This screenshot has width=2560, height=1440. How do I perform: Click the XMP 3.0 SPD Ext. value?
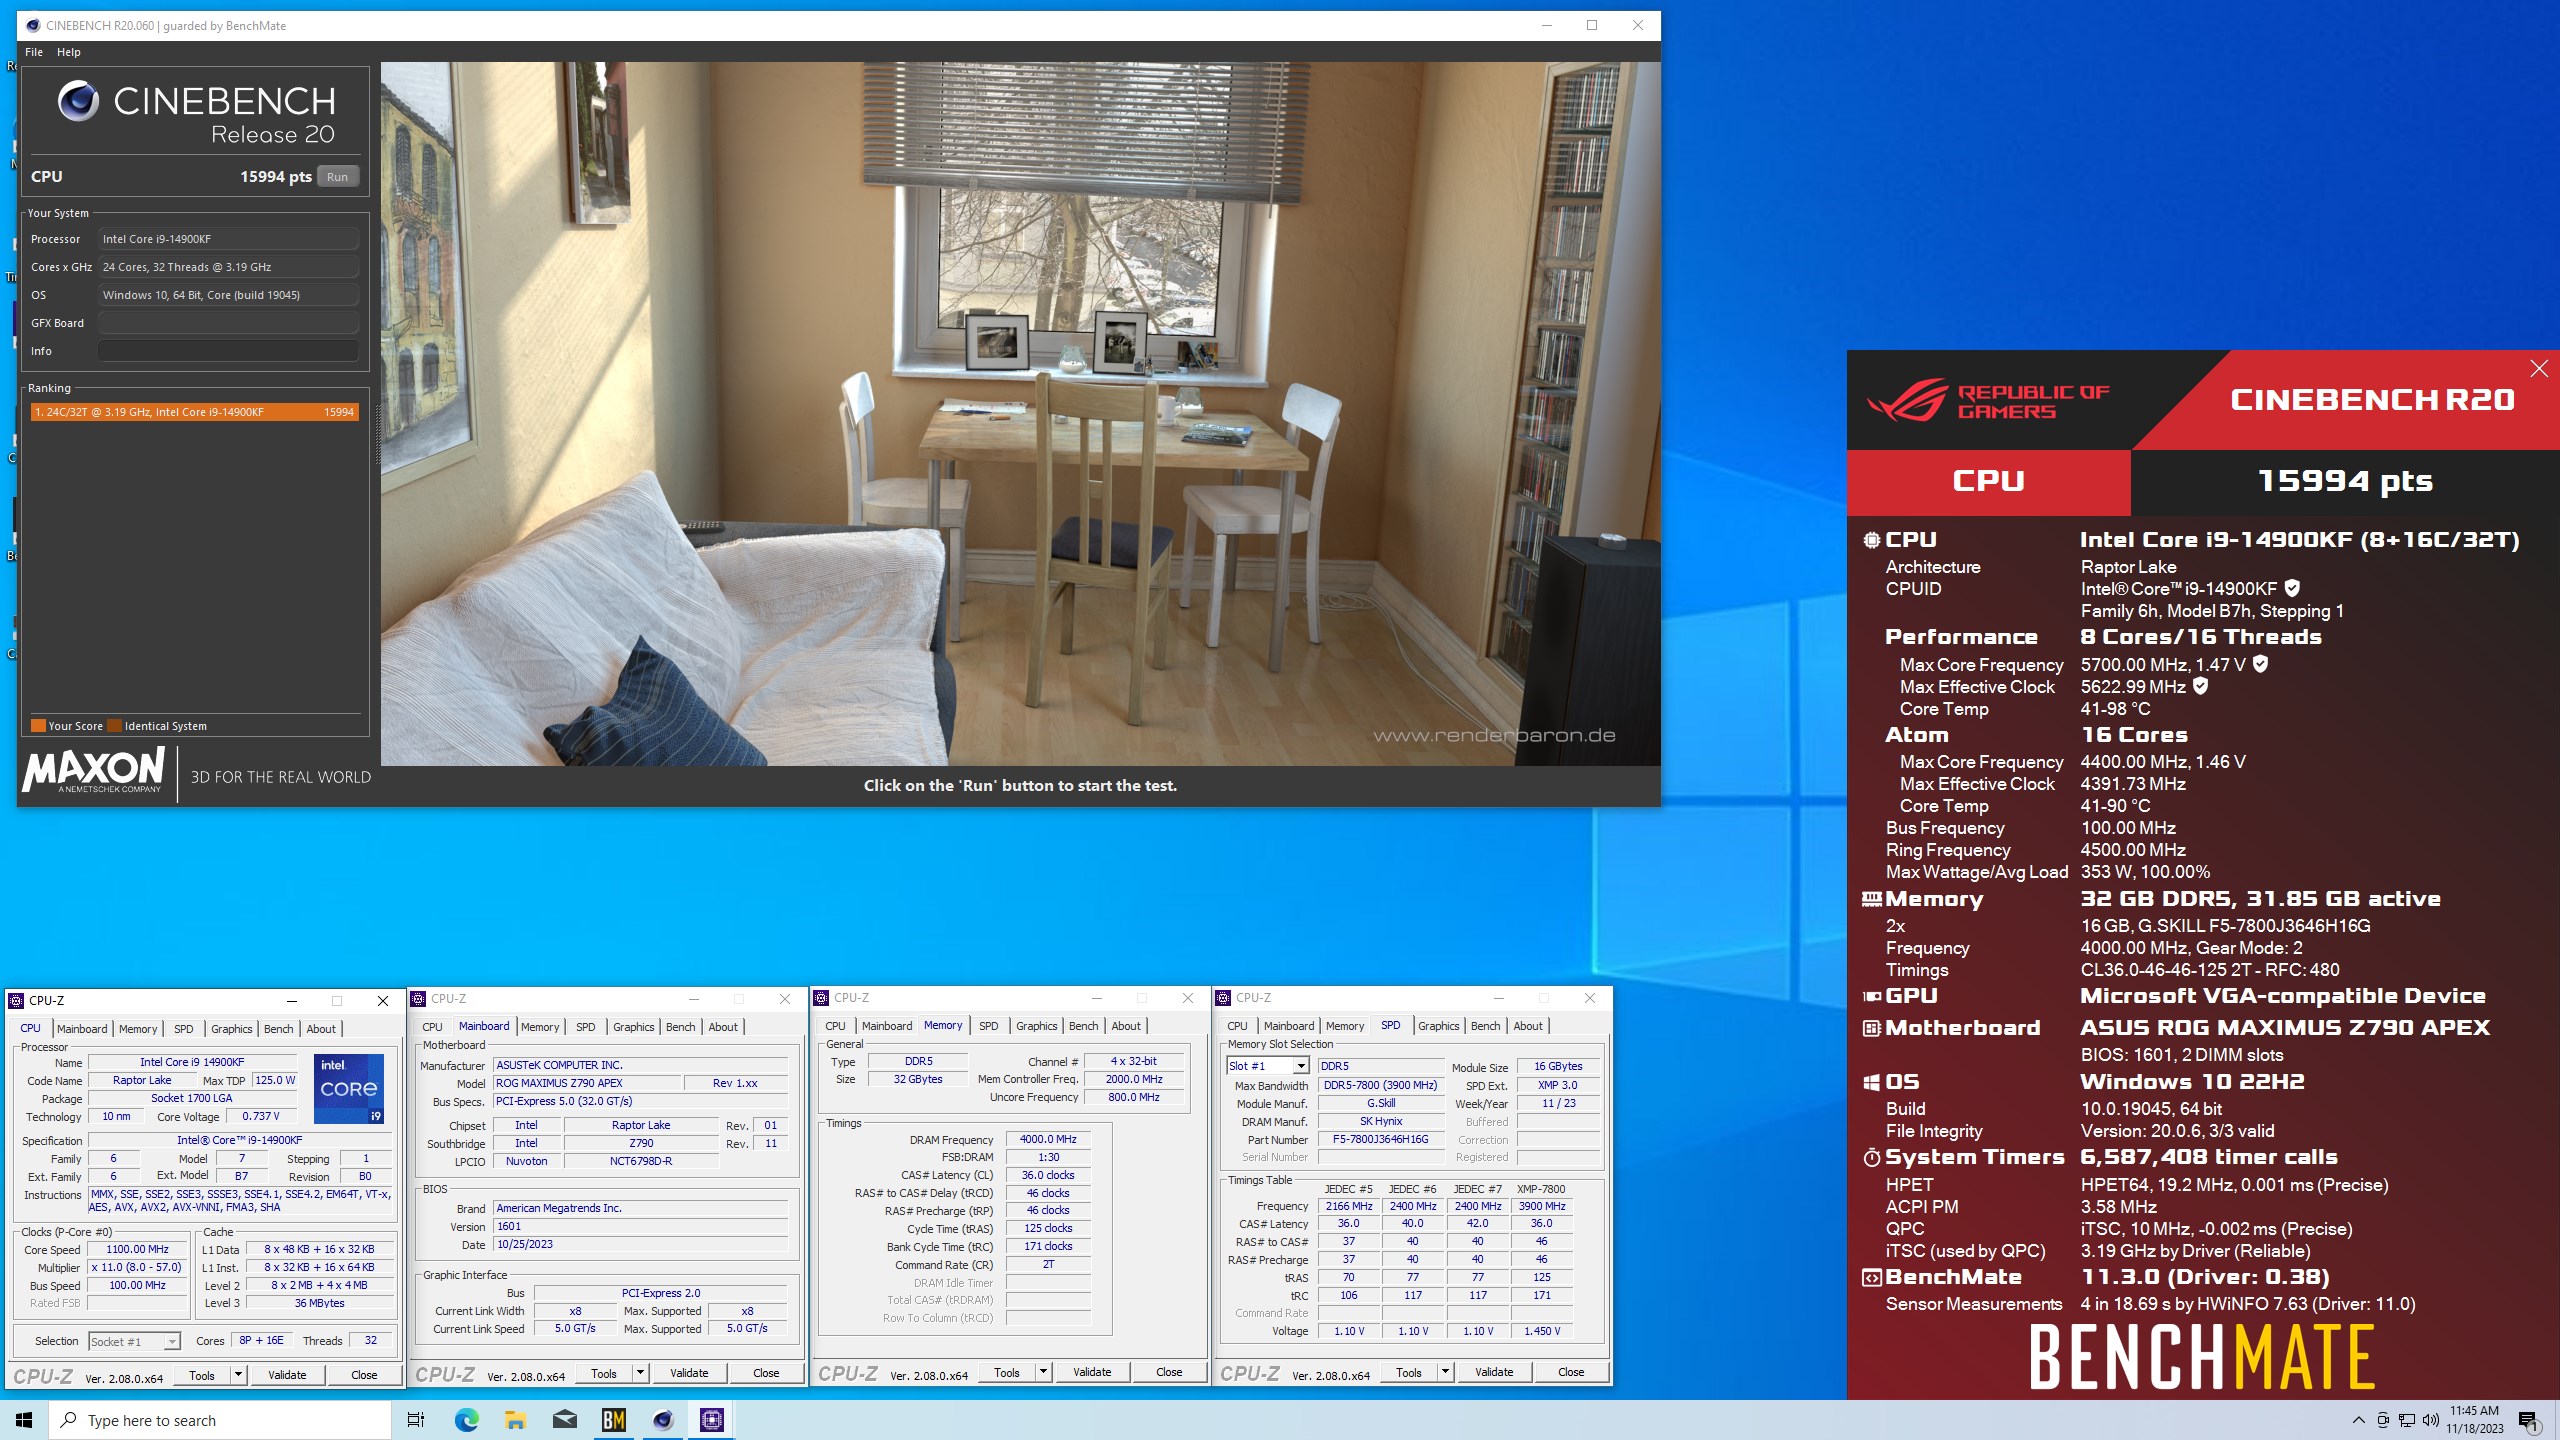tap(1557, 1085)
